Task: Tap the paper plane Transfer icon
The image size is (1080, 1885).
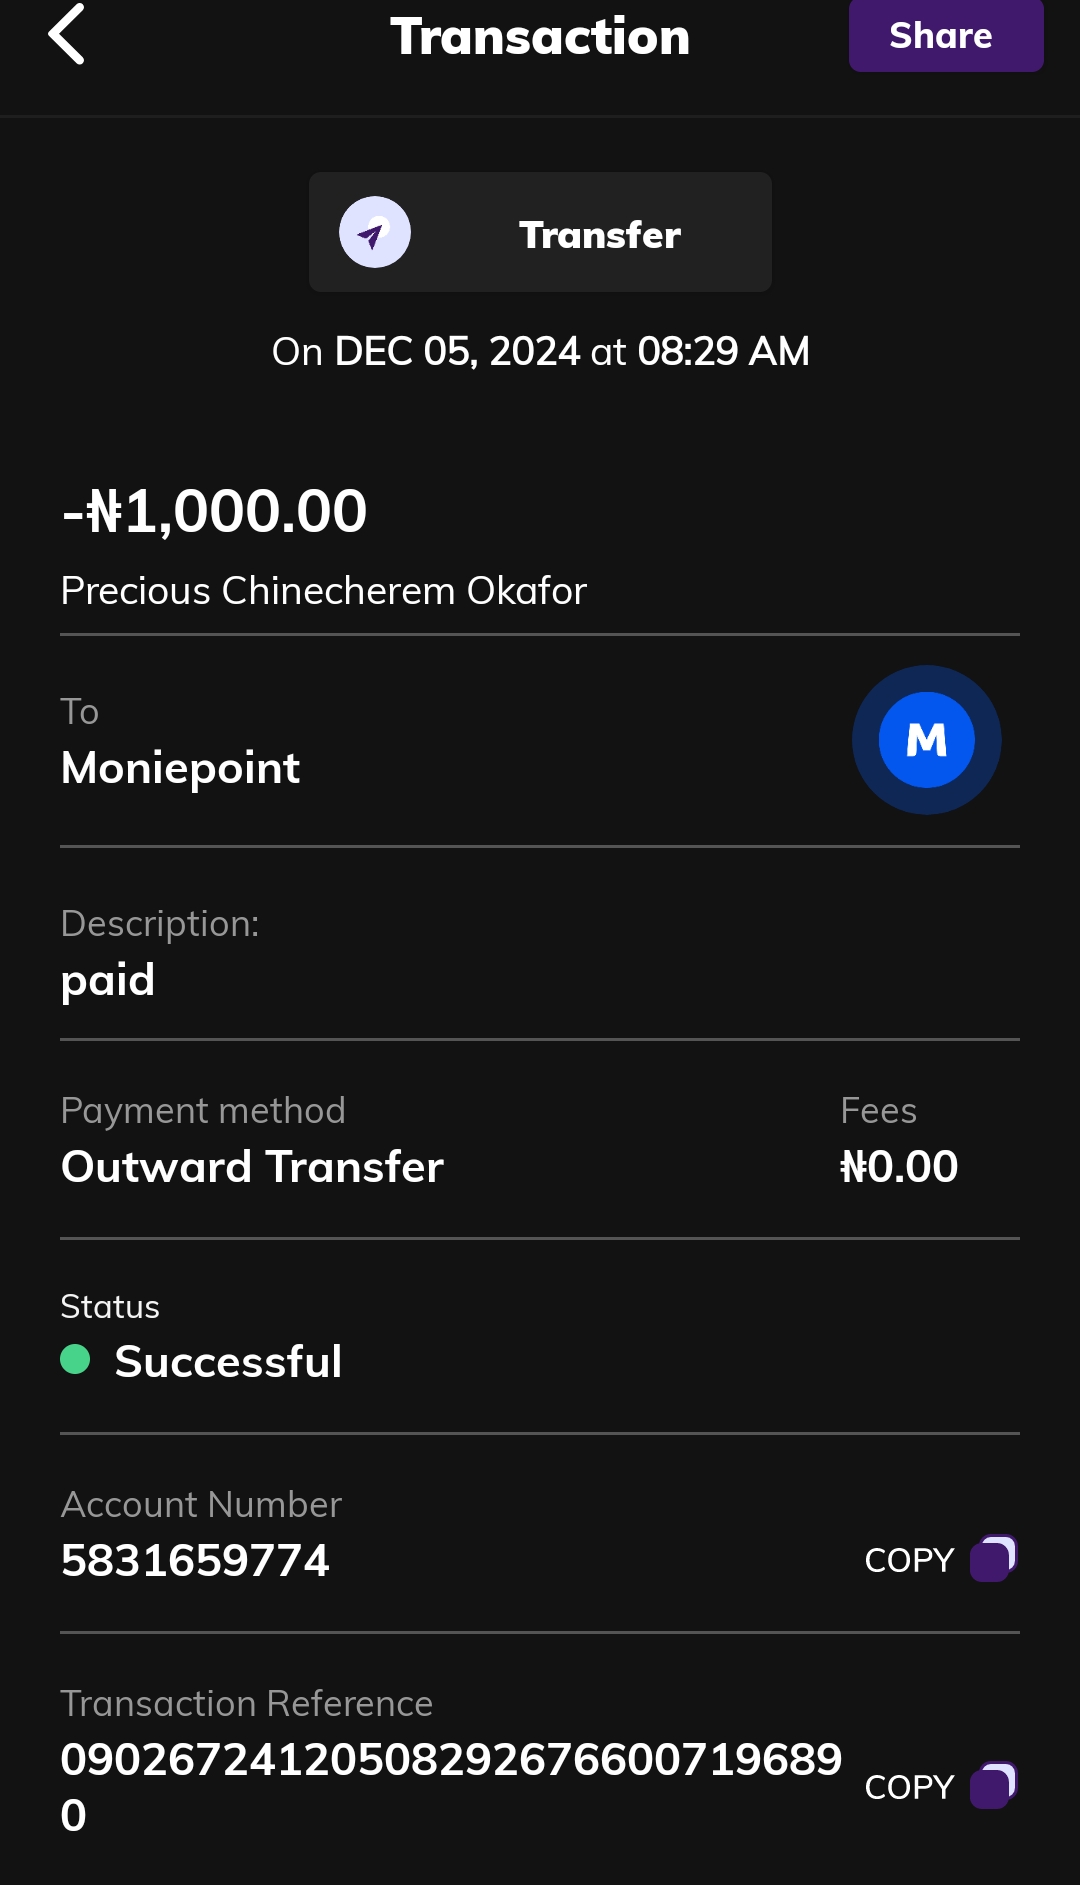Action: 375,232
